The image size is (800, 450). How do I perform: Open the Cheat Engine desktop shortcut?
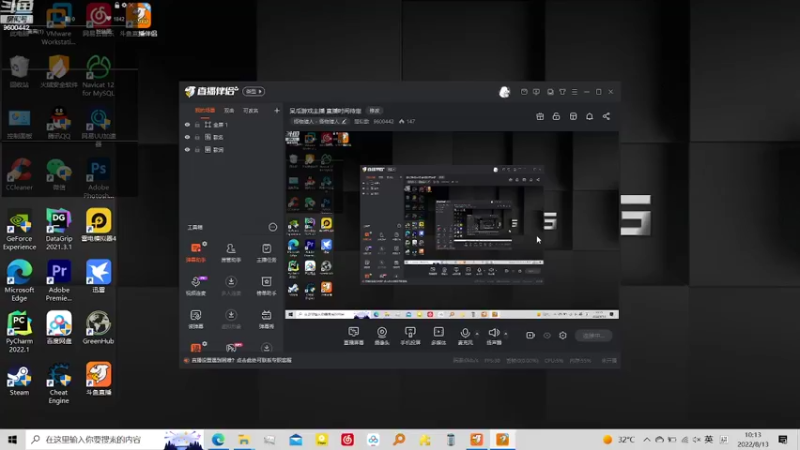tap(59, 384)
